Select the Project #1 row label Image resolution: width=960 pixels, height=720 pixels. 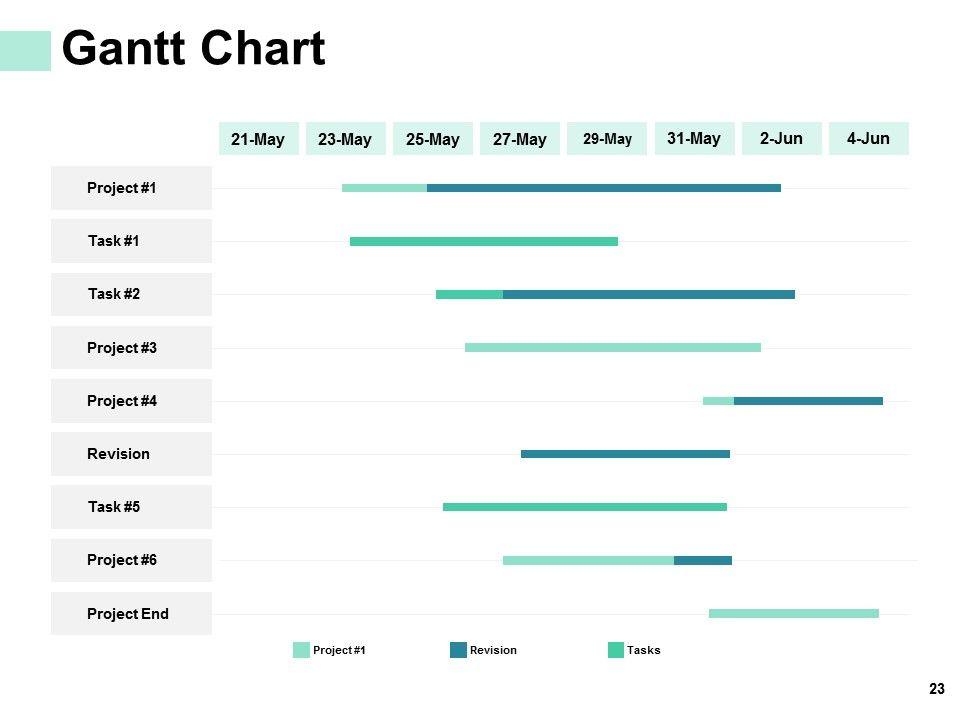click(x=131, y=188)
